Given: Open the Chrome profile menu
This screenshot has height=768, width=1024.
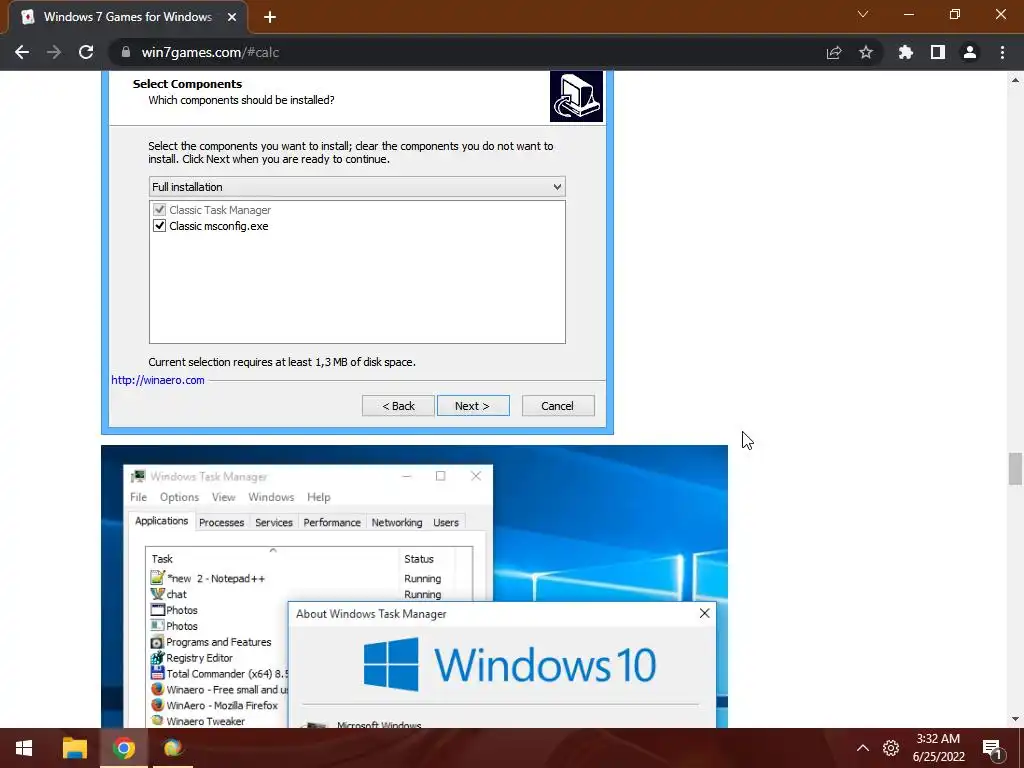Looking at the screenshot, I should coord(970,52).
